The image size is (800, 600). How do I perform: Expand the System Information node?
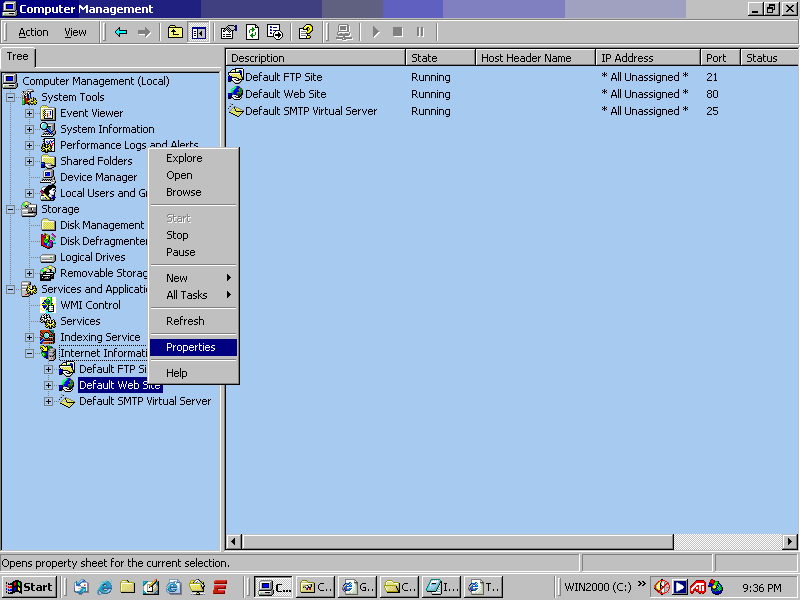[x=30, y=129]
